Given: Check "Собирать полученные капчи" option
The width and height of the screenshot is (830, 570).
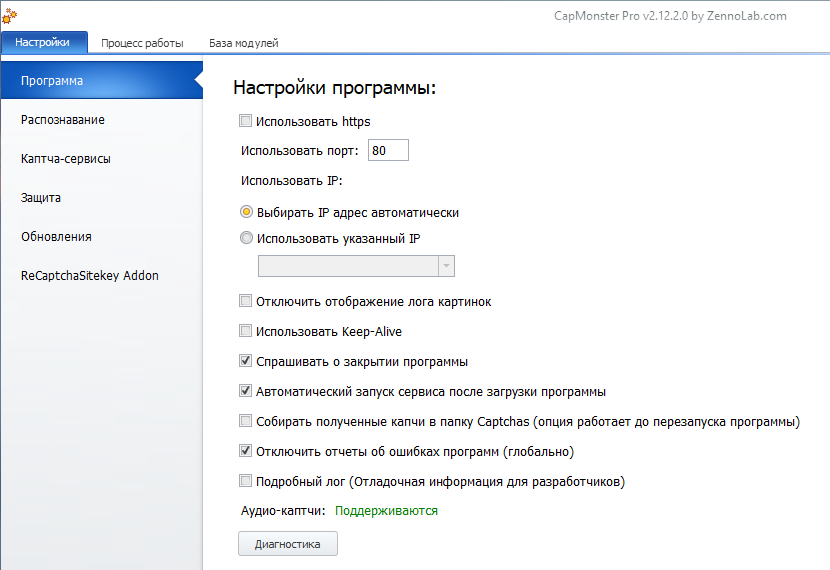Looking at the screenshot, I should click(246, 421).
